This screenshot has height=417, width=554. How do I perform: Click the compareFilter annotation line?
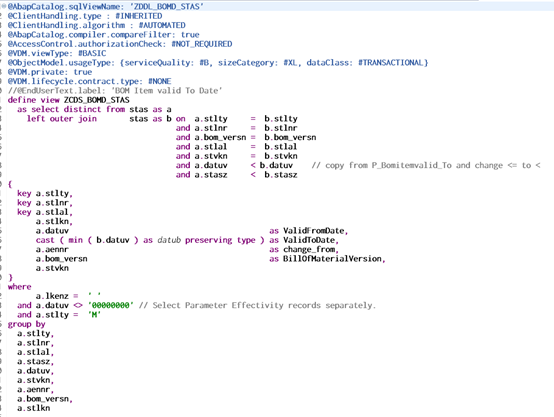click(x=104, y=35)
